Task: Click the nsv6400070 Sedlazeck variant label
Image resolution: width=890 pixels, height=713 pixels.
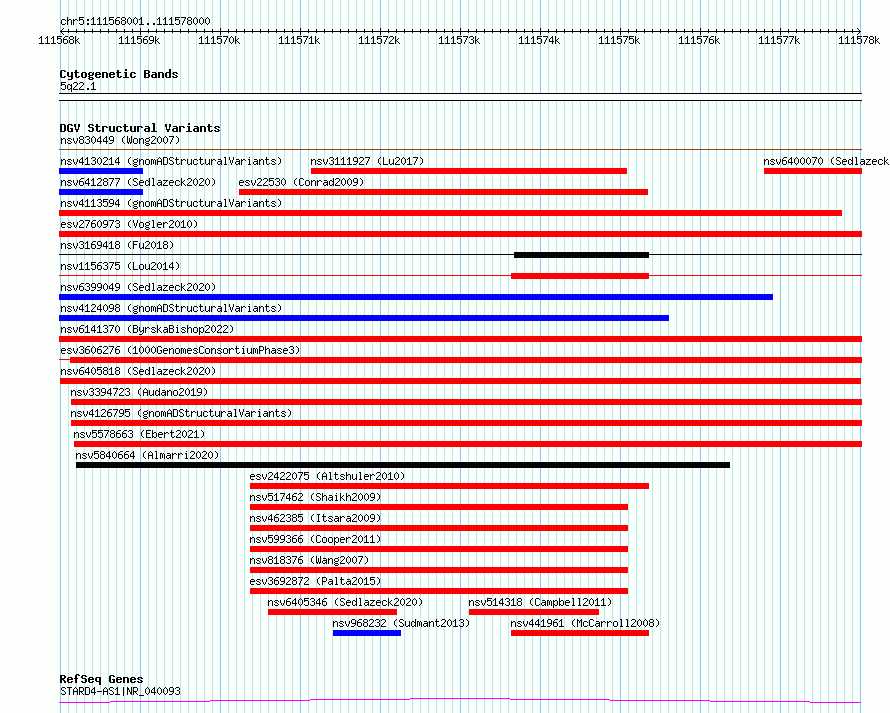Action: (826, 161)
